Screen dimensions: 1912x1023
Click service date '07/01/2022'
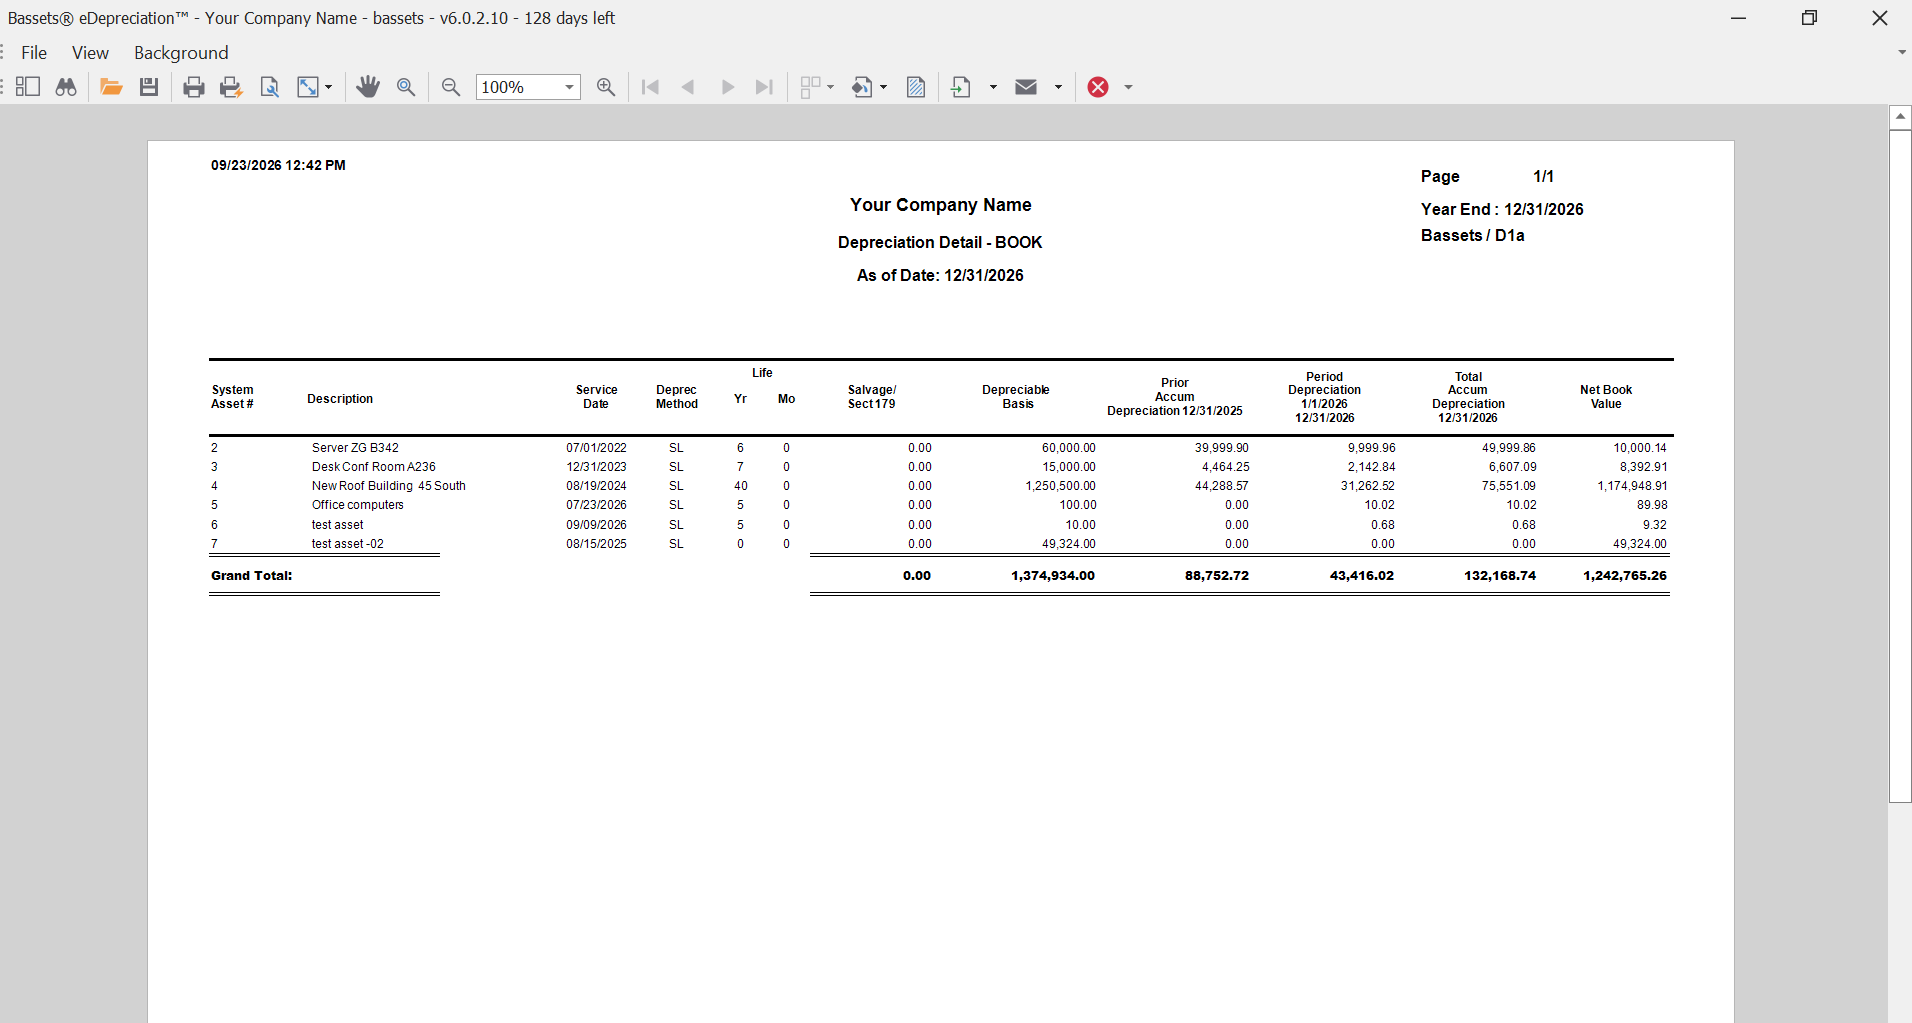(x=597, y=448)
